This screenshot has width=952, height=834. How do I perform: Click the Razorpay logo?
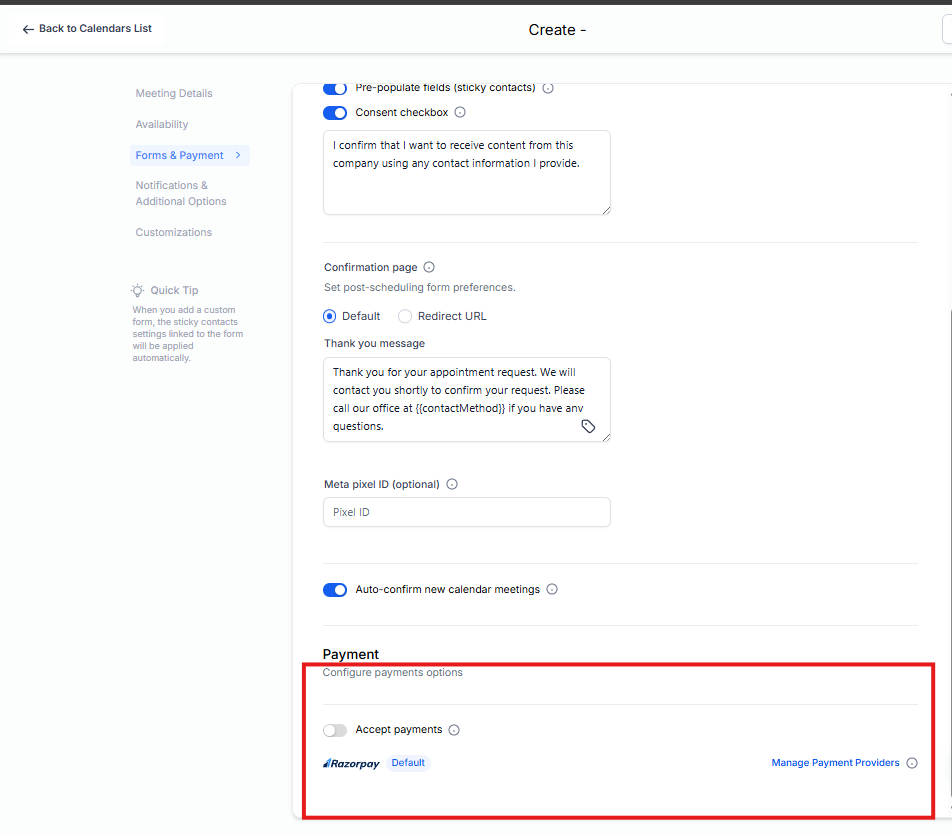click(x=351, y=764)
